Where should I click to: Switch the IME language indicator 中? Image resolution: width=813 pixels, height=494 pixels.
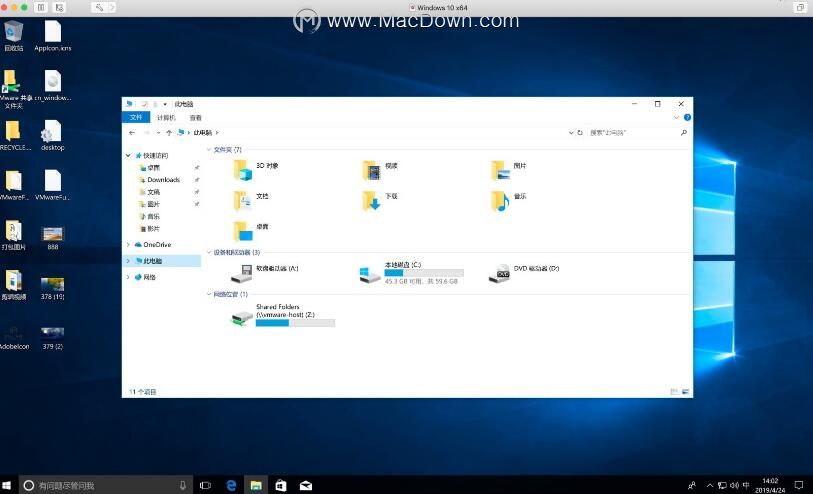pyautogui.click(x=746, y=485)
